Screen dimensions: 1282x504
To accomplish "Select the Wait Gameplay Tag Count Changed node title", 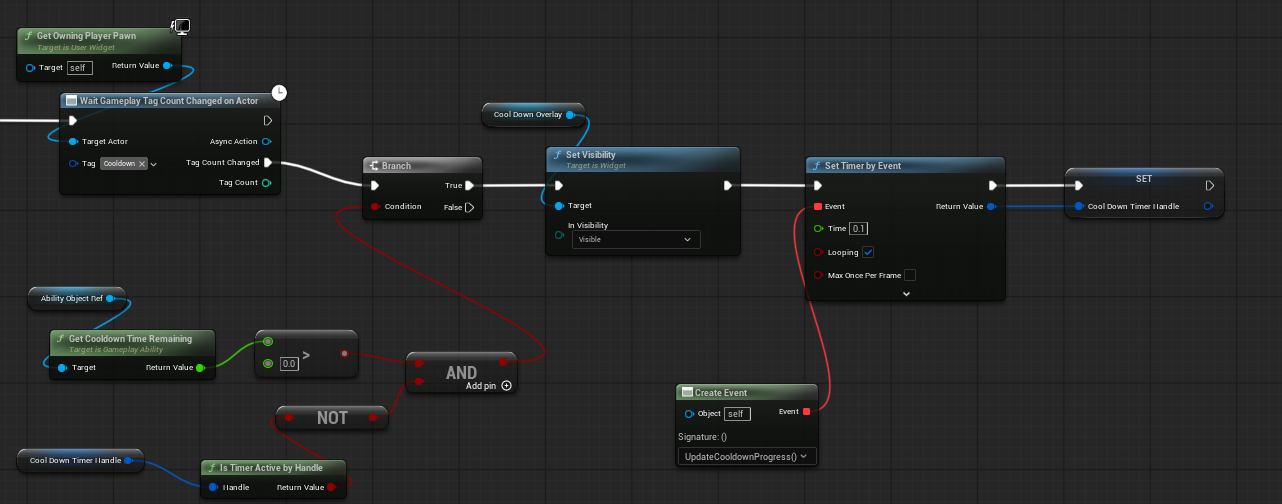I will pyautogui.click(x=169, y=101).
